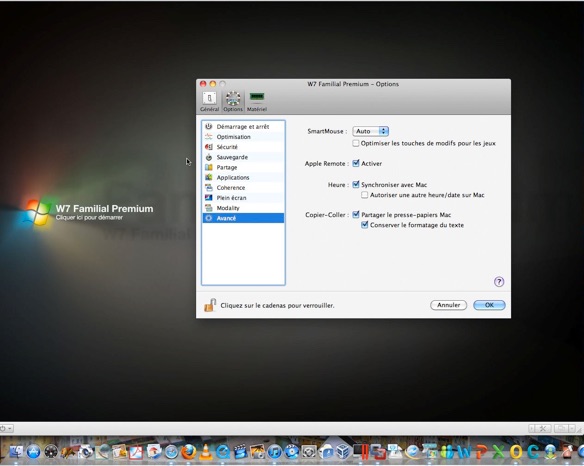Launch Microsoft Messenger from the dock

(x=447, y=452)
